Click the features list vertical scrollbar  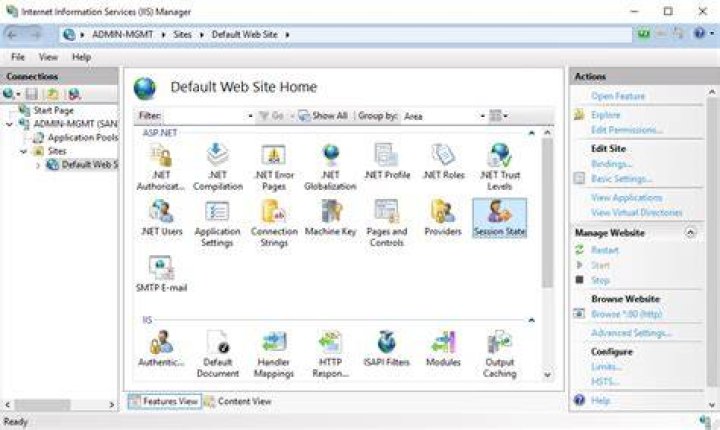[547, 212]
